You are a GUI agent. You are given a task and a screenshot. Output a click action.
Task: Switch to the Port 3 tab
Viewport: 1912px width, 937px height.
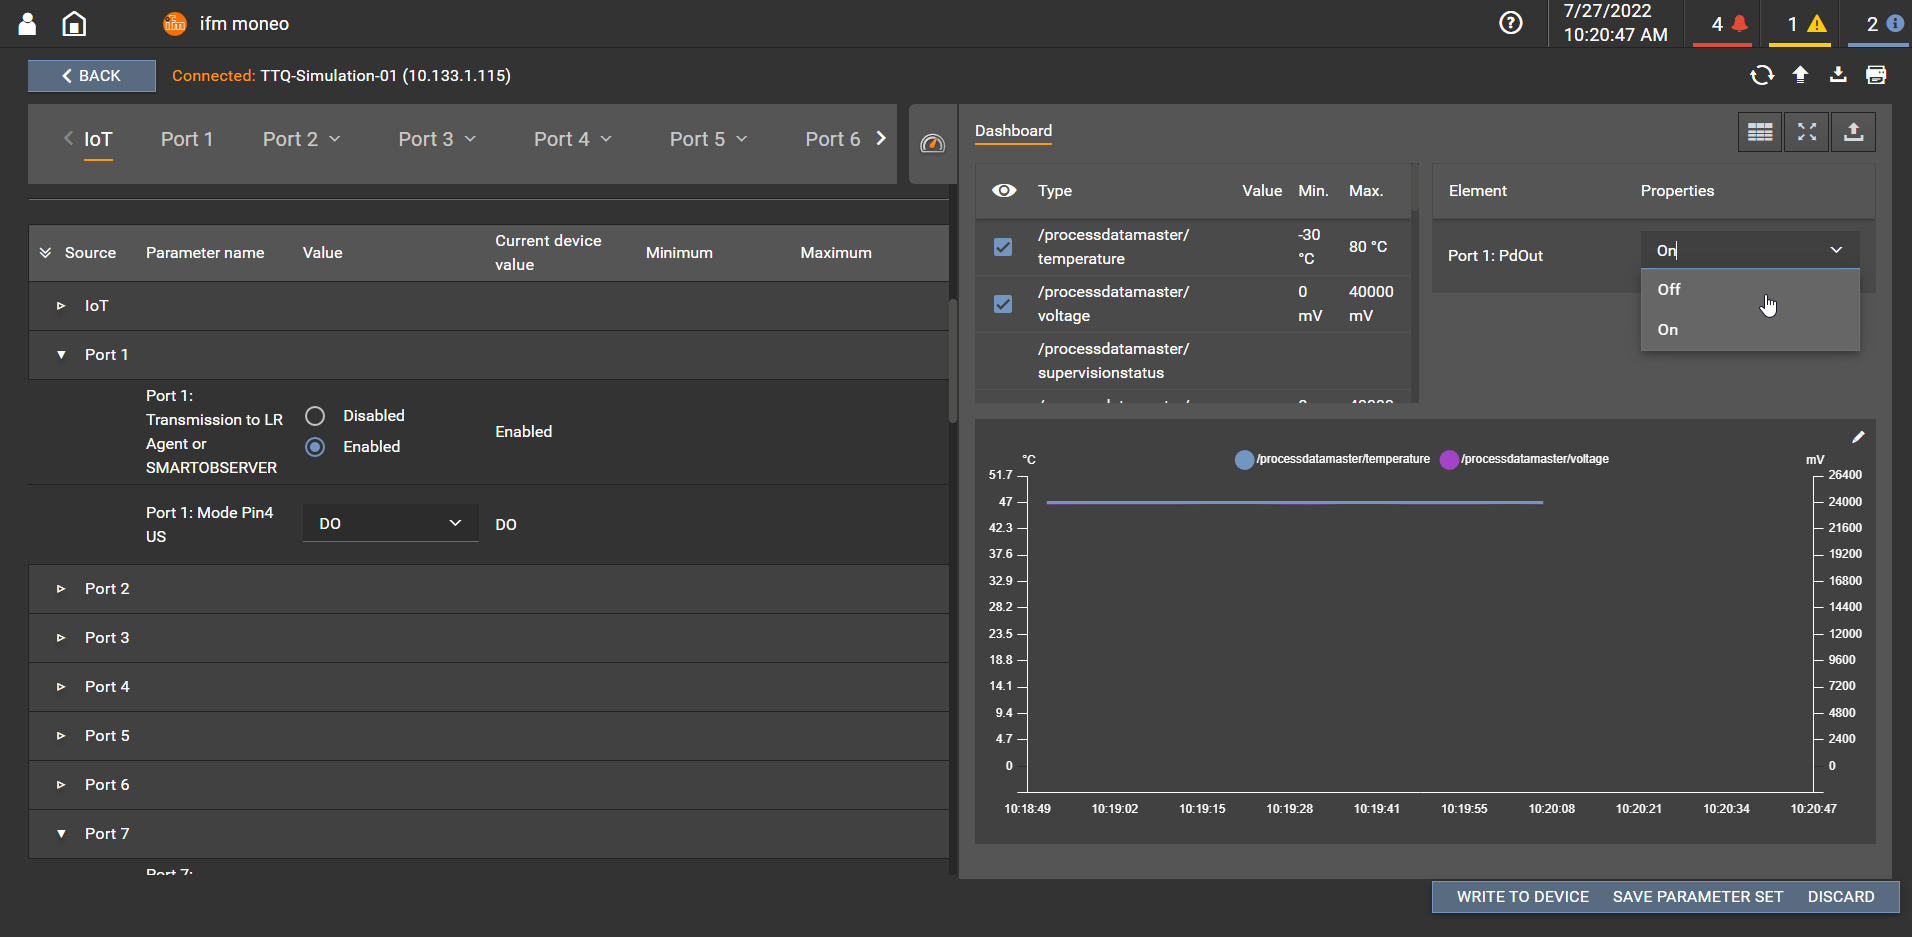tap(426, 139)
